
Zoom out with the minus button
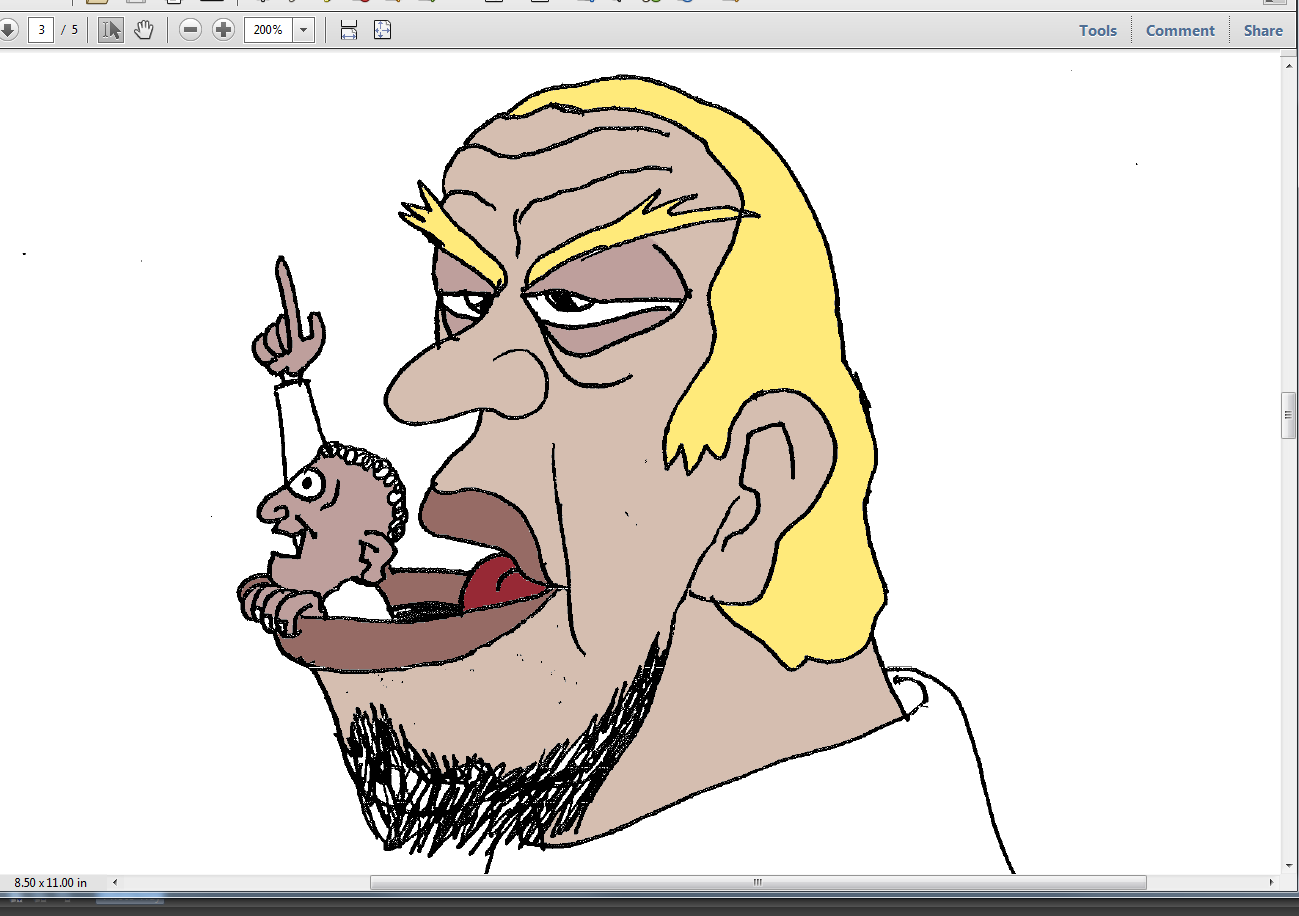190,30
